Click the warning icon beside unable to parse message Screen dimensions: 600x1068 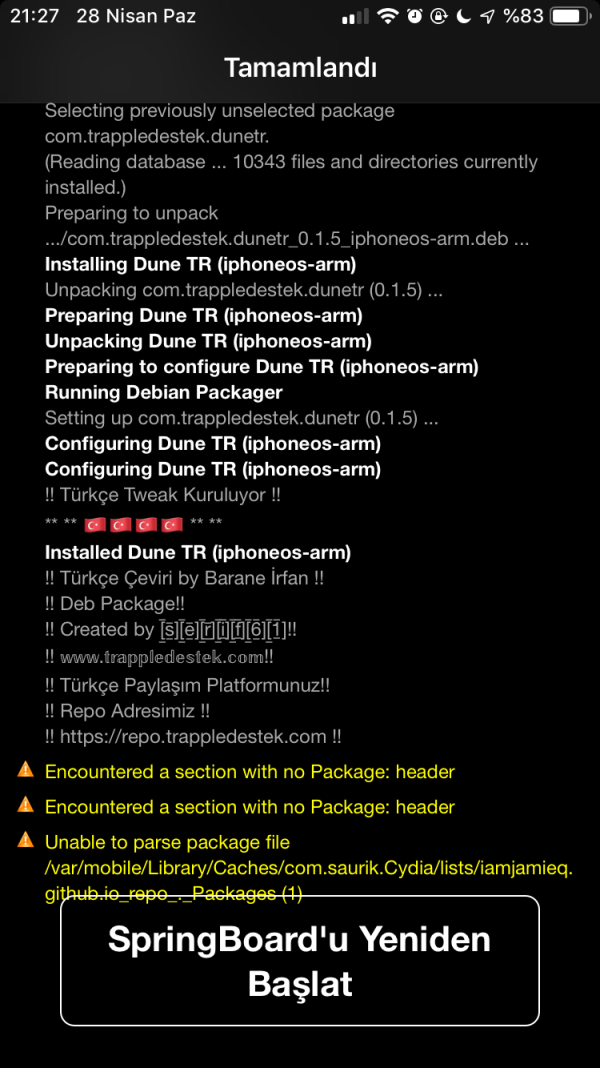pos(24,842)
